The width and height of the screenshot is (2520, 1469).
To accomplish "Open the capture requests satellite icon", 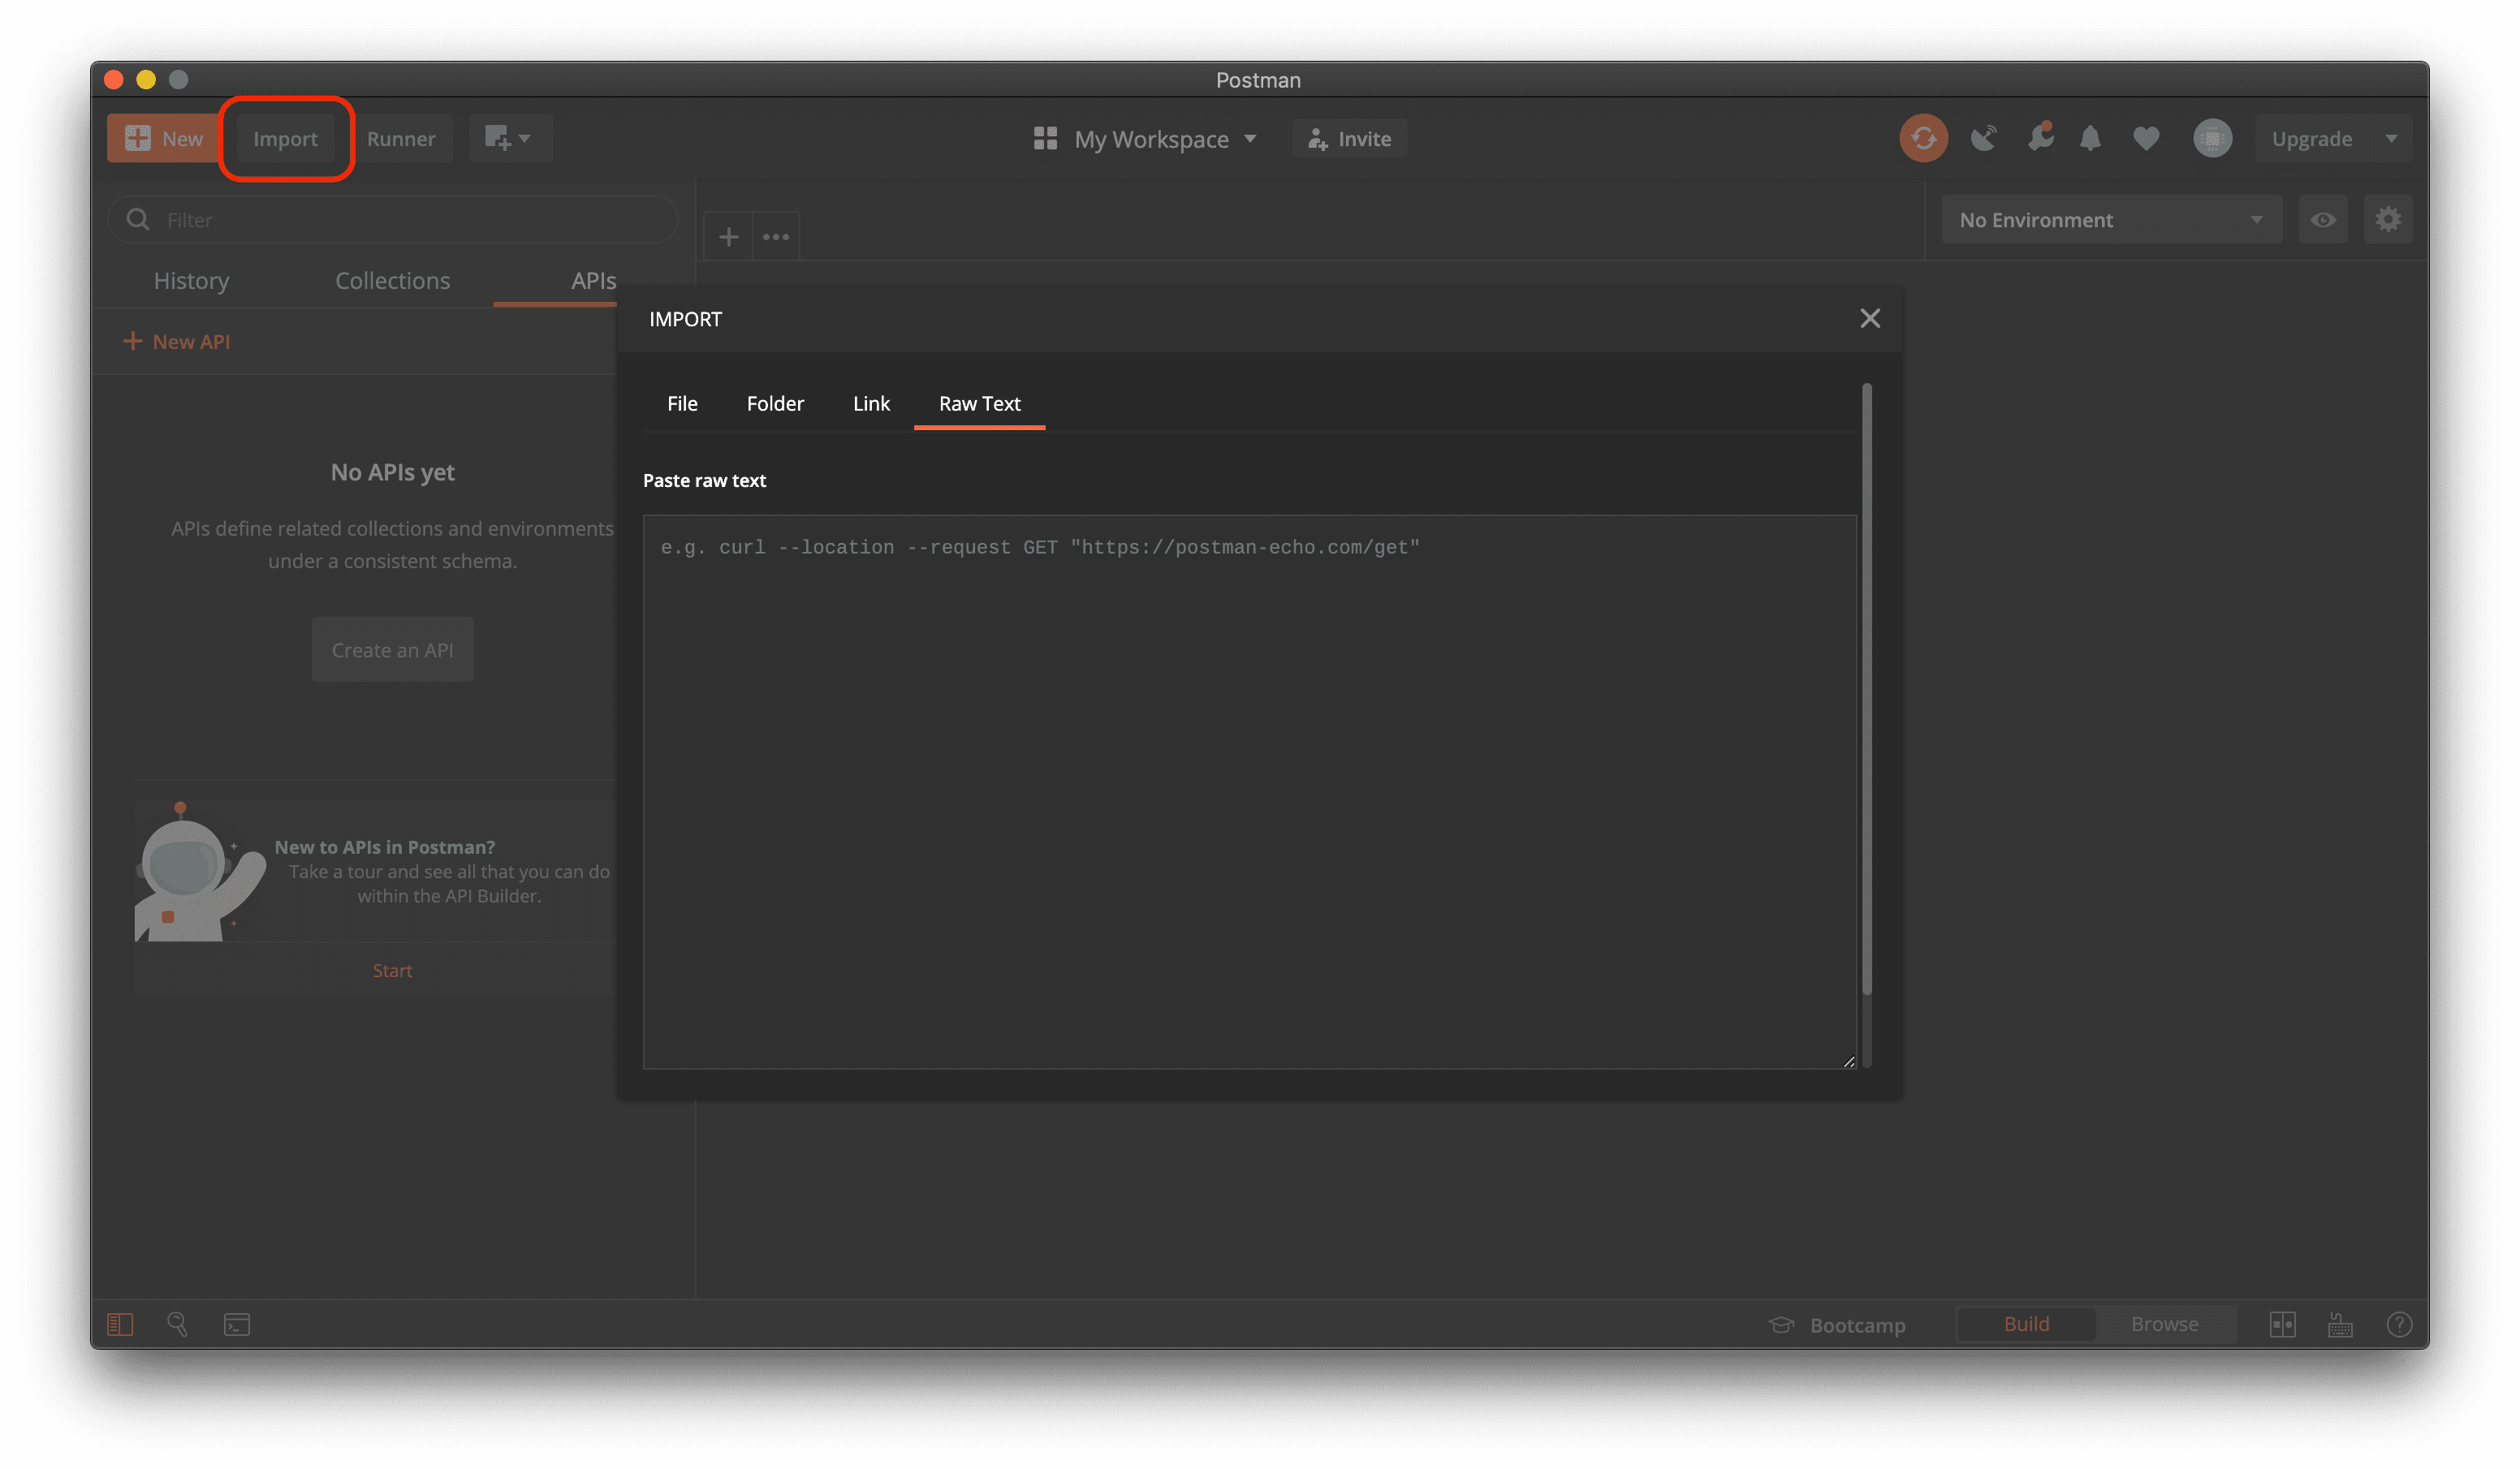I will tap(1983, 138).
